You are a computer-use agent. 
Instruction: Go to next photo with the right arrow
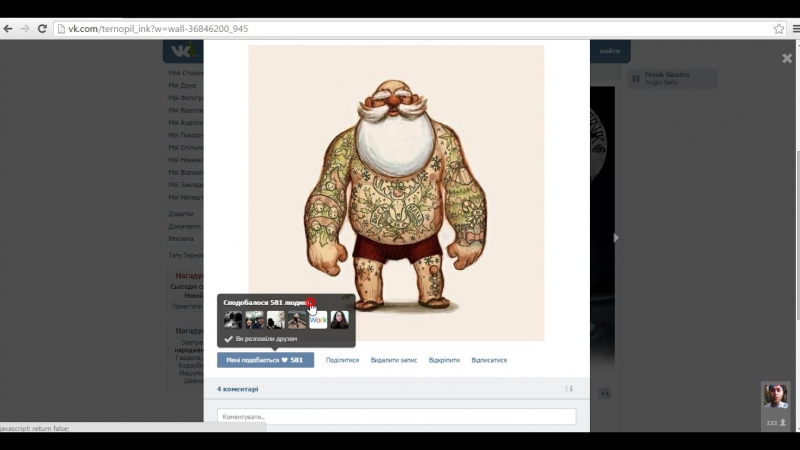click(615, 238)
